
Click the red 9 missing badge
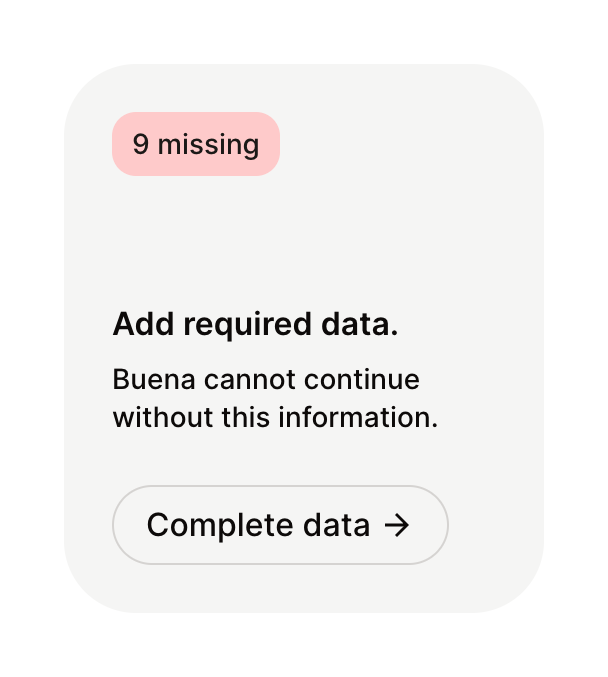point(196,144)
